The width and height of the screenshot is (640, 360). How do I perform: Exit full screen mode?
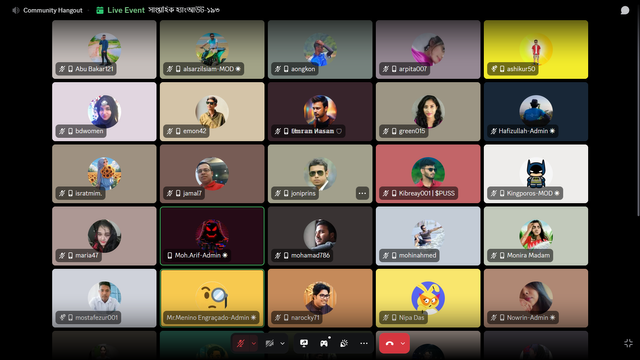(628, 343)
